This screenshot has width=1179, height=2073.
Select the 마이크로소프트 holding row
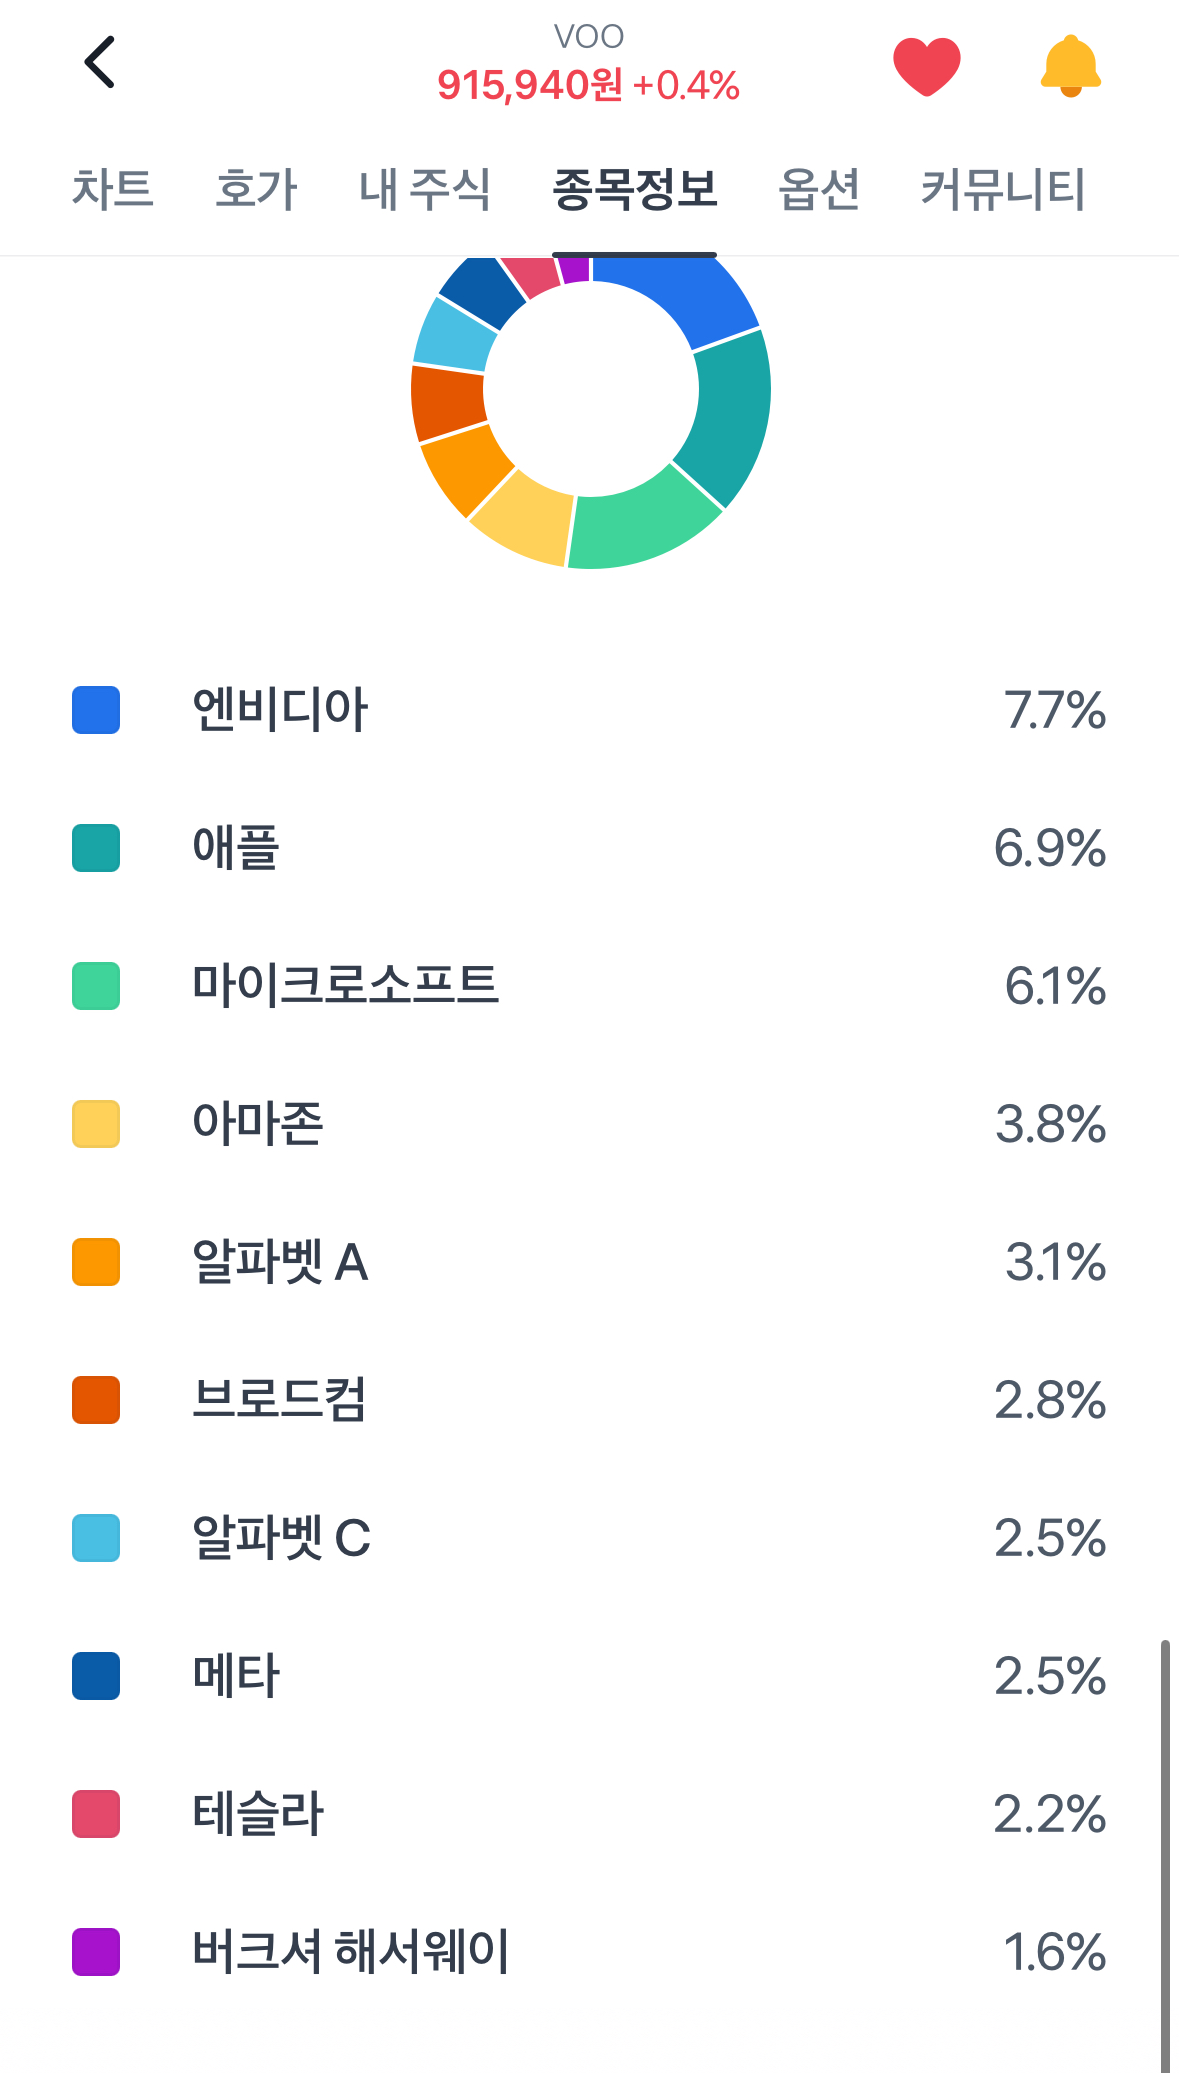click(589, 986)
